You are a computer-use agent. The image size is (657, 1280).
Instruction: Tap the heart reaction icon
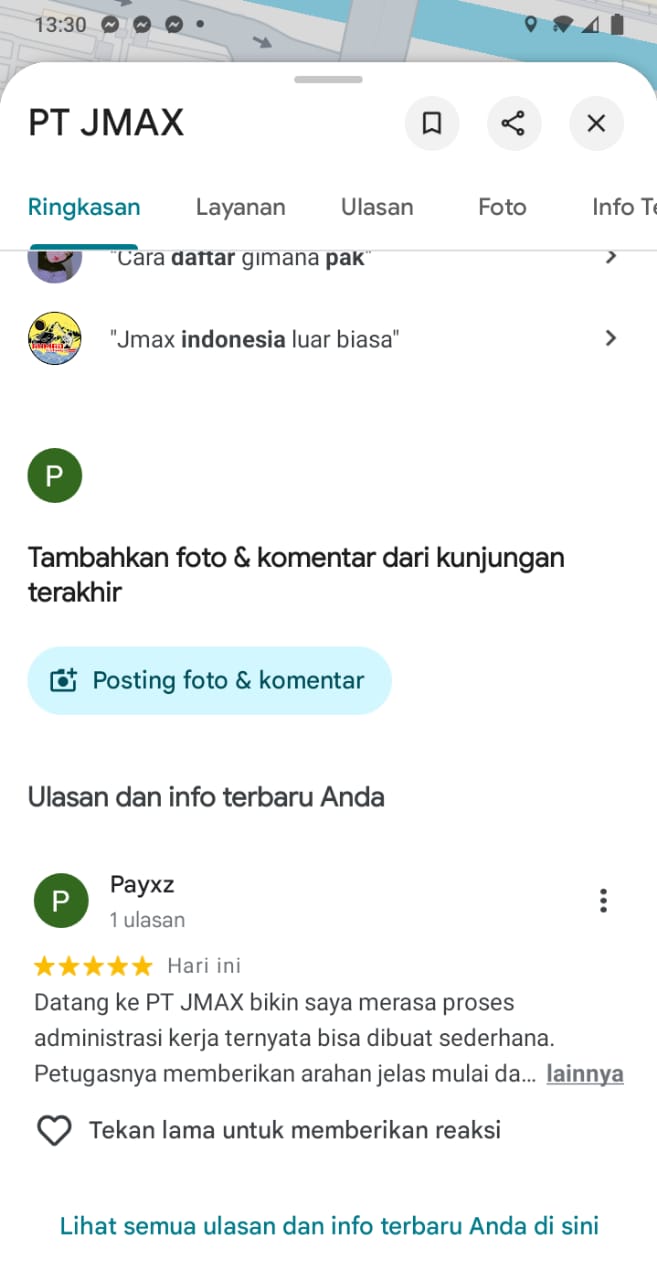tap(54, 1131)
